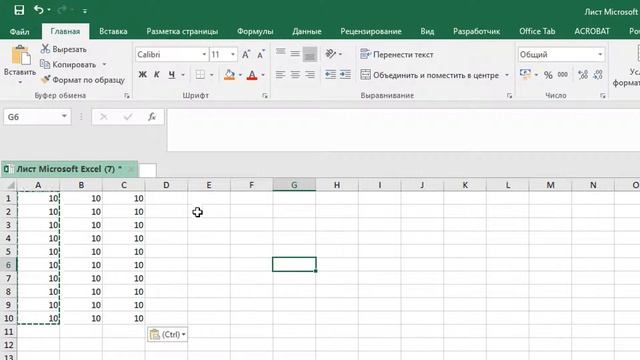Open the Разметка страницы tab
This screenshot has height=360, width=640.
[x=182, y=31]
